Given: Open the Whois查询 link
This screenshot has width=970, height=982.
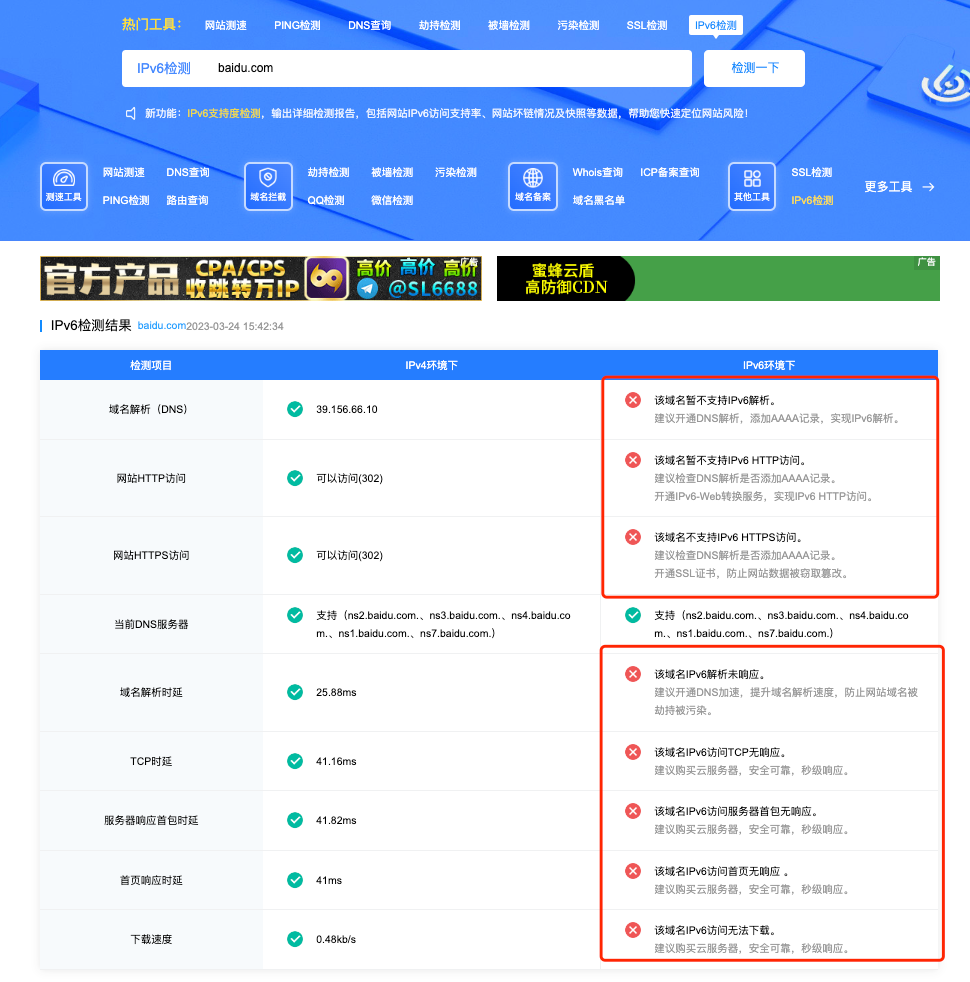Looking at the screenshot, I should coord(597,173).
